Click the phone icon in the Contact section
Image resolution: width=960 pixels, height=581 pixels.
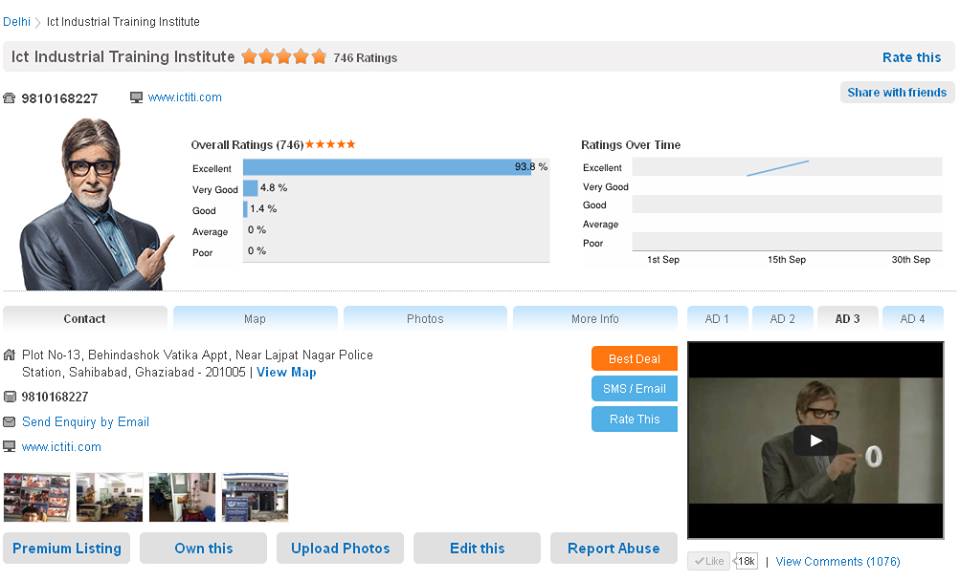9,397
